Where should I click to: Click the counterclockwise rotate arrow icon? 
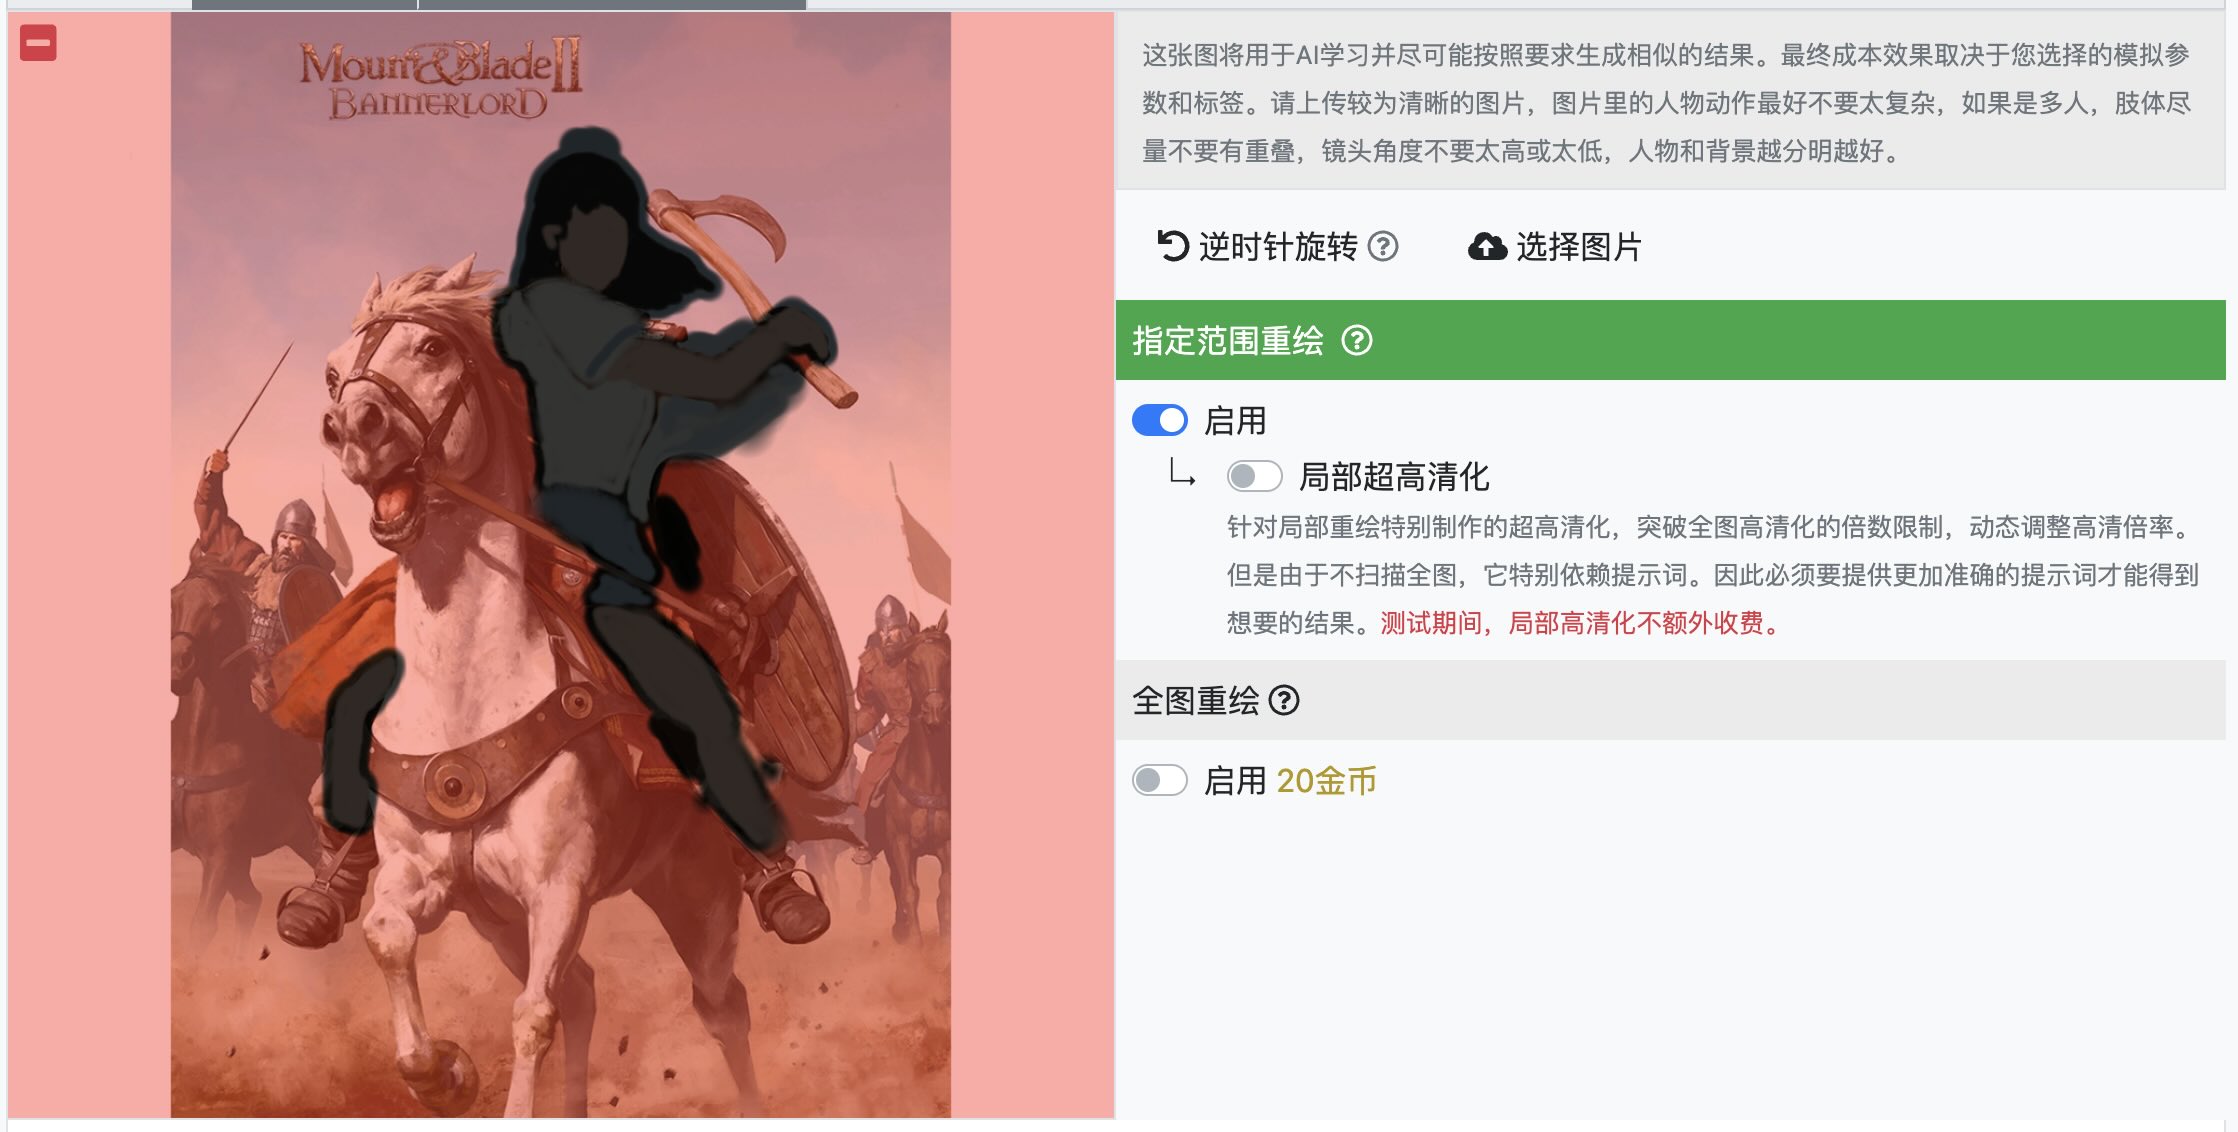coord(1172,246)
